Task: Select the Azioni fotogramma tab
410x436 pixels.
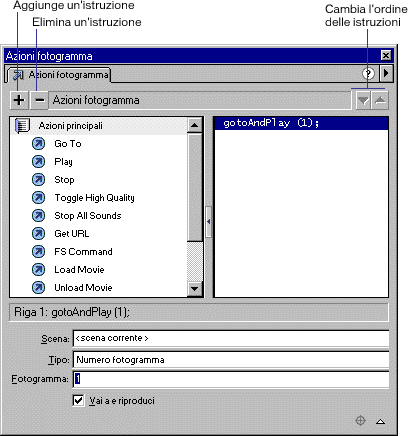Action: [59, 75]
